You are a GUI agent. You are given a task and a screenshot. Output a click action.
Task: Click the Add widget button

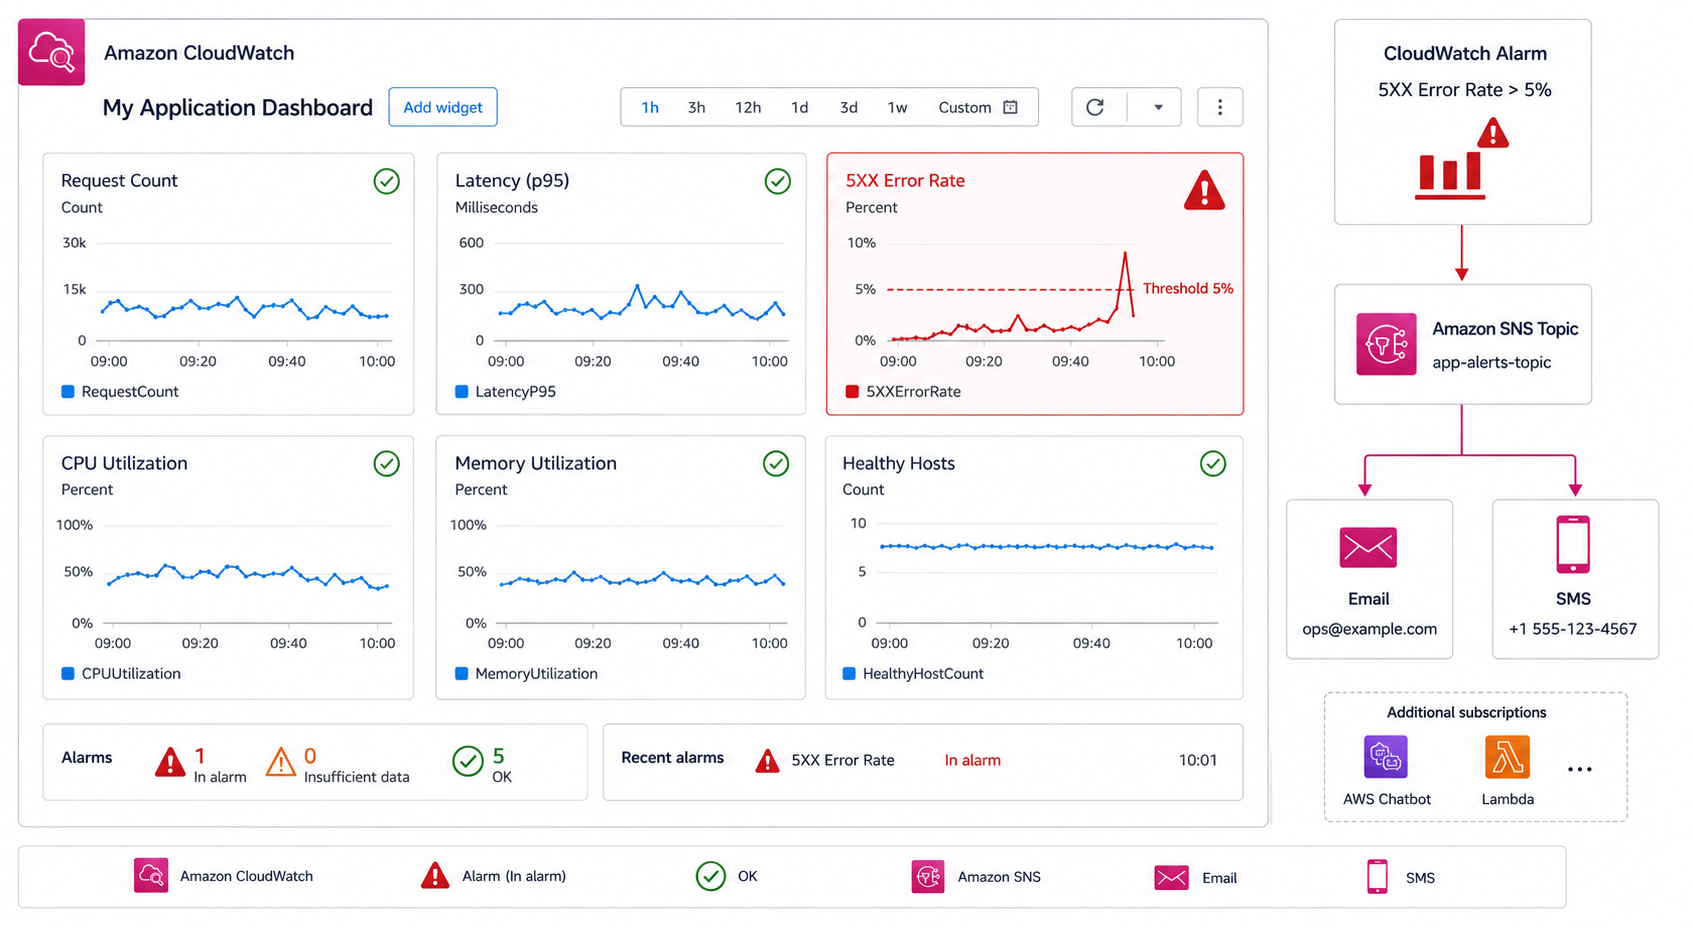point(443,107)
